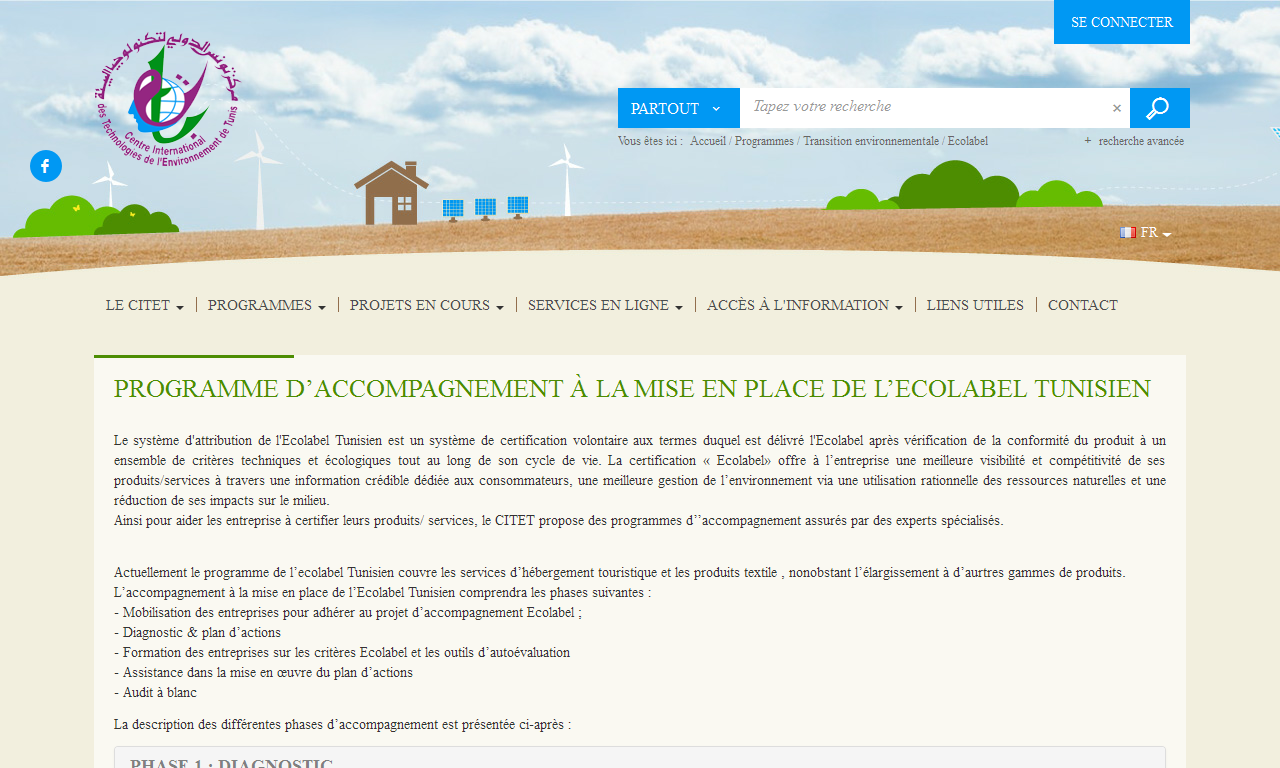Click the PHASE 1 : DIAGNOSTIC panel header
Screen dimensions: 1280x768
tap(640, 758)
